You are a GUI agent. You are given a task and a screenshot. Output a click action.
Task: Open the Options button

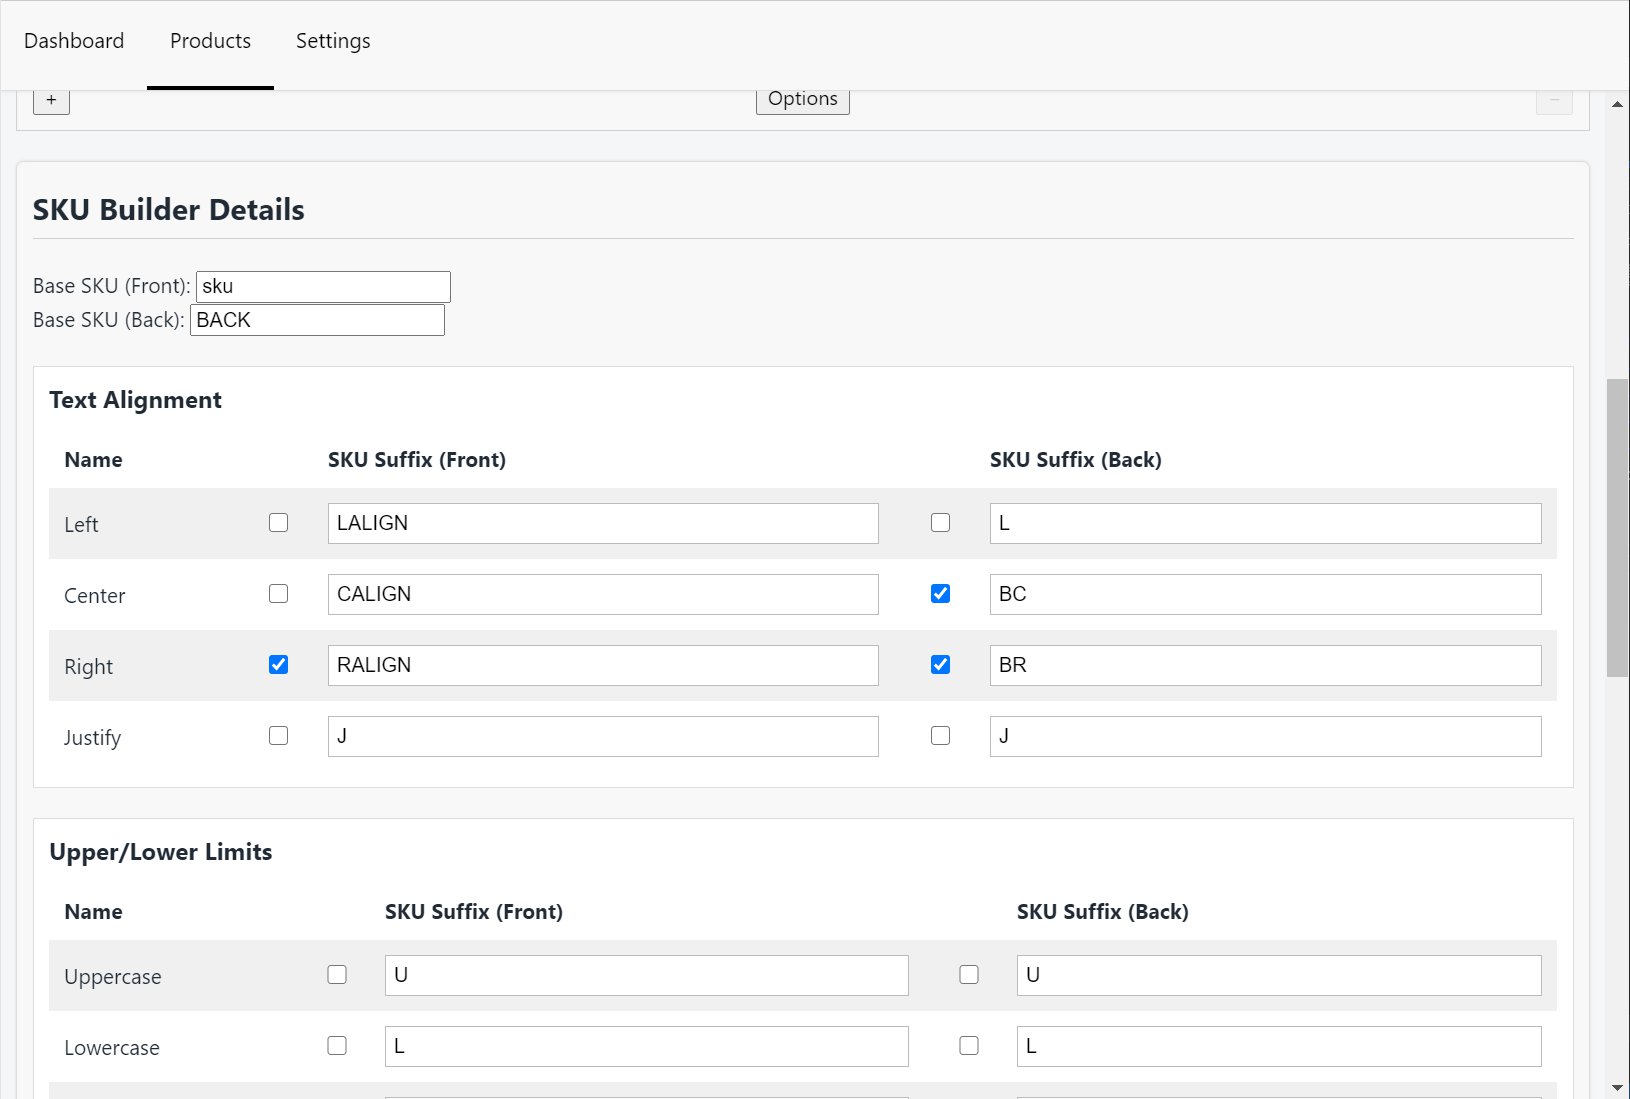(802, 100)
